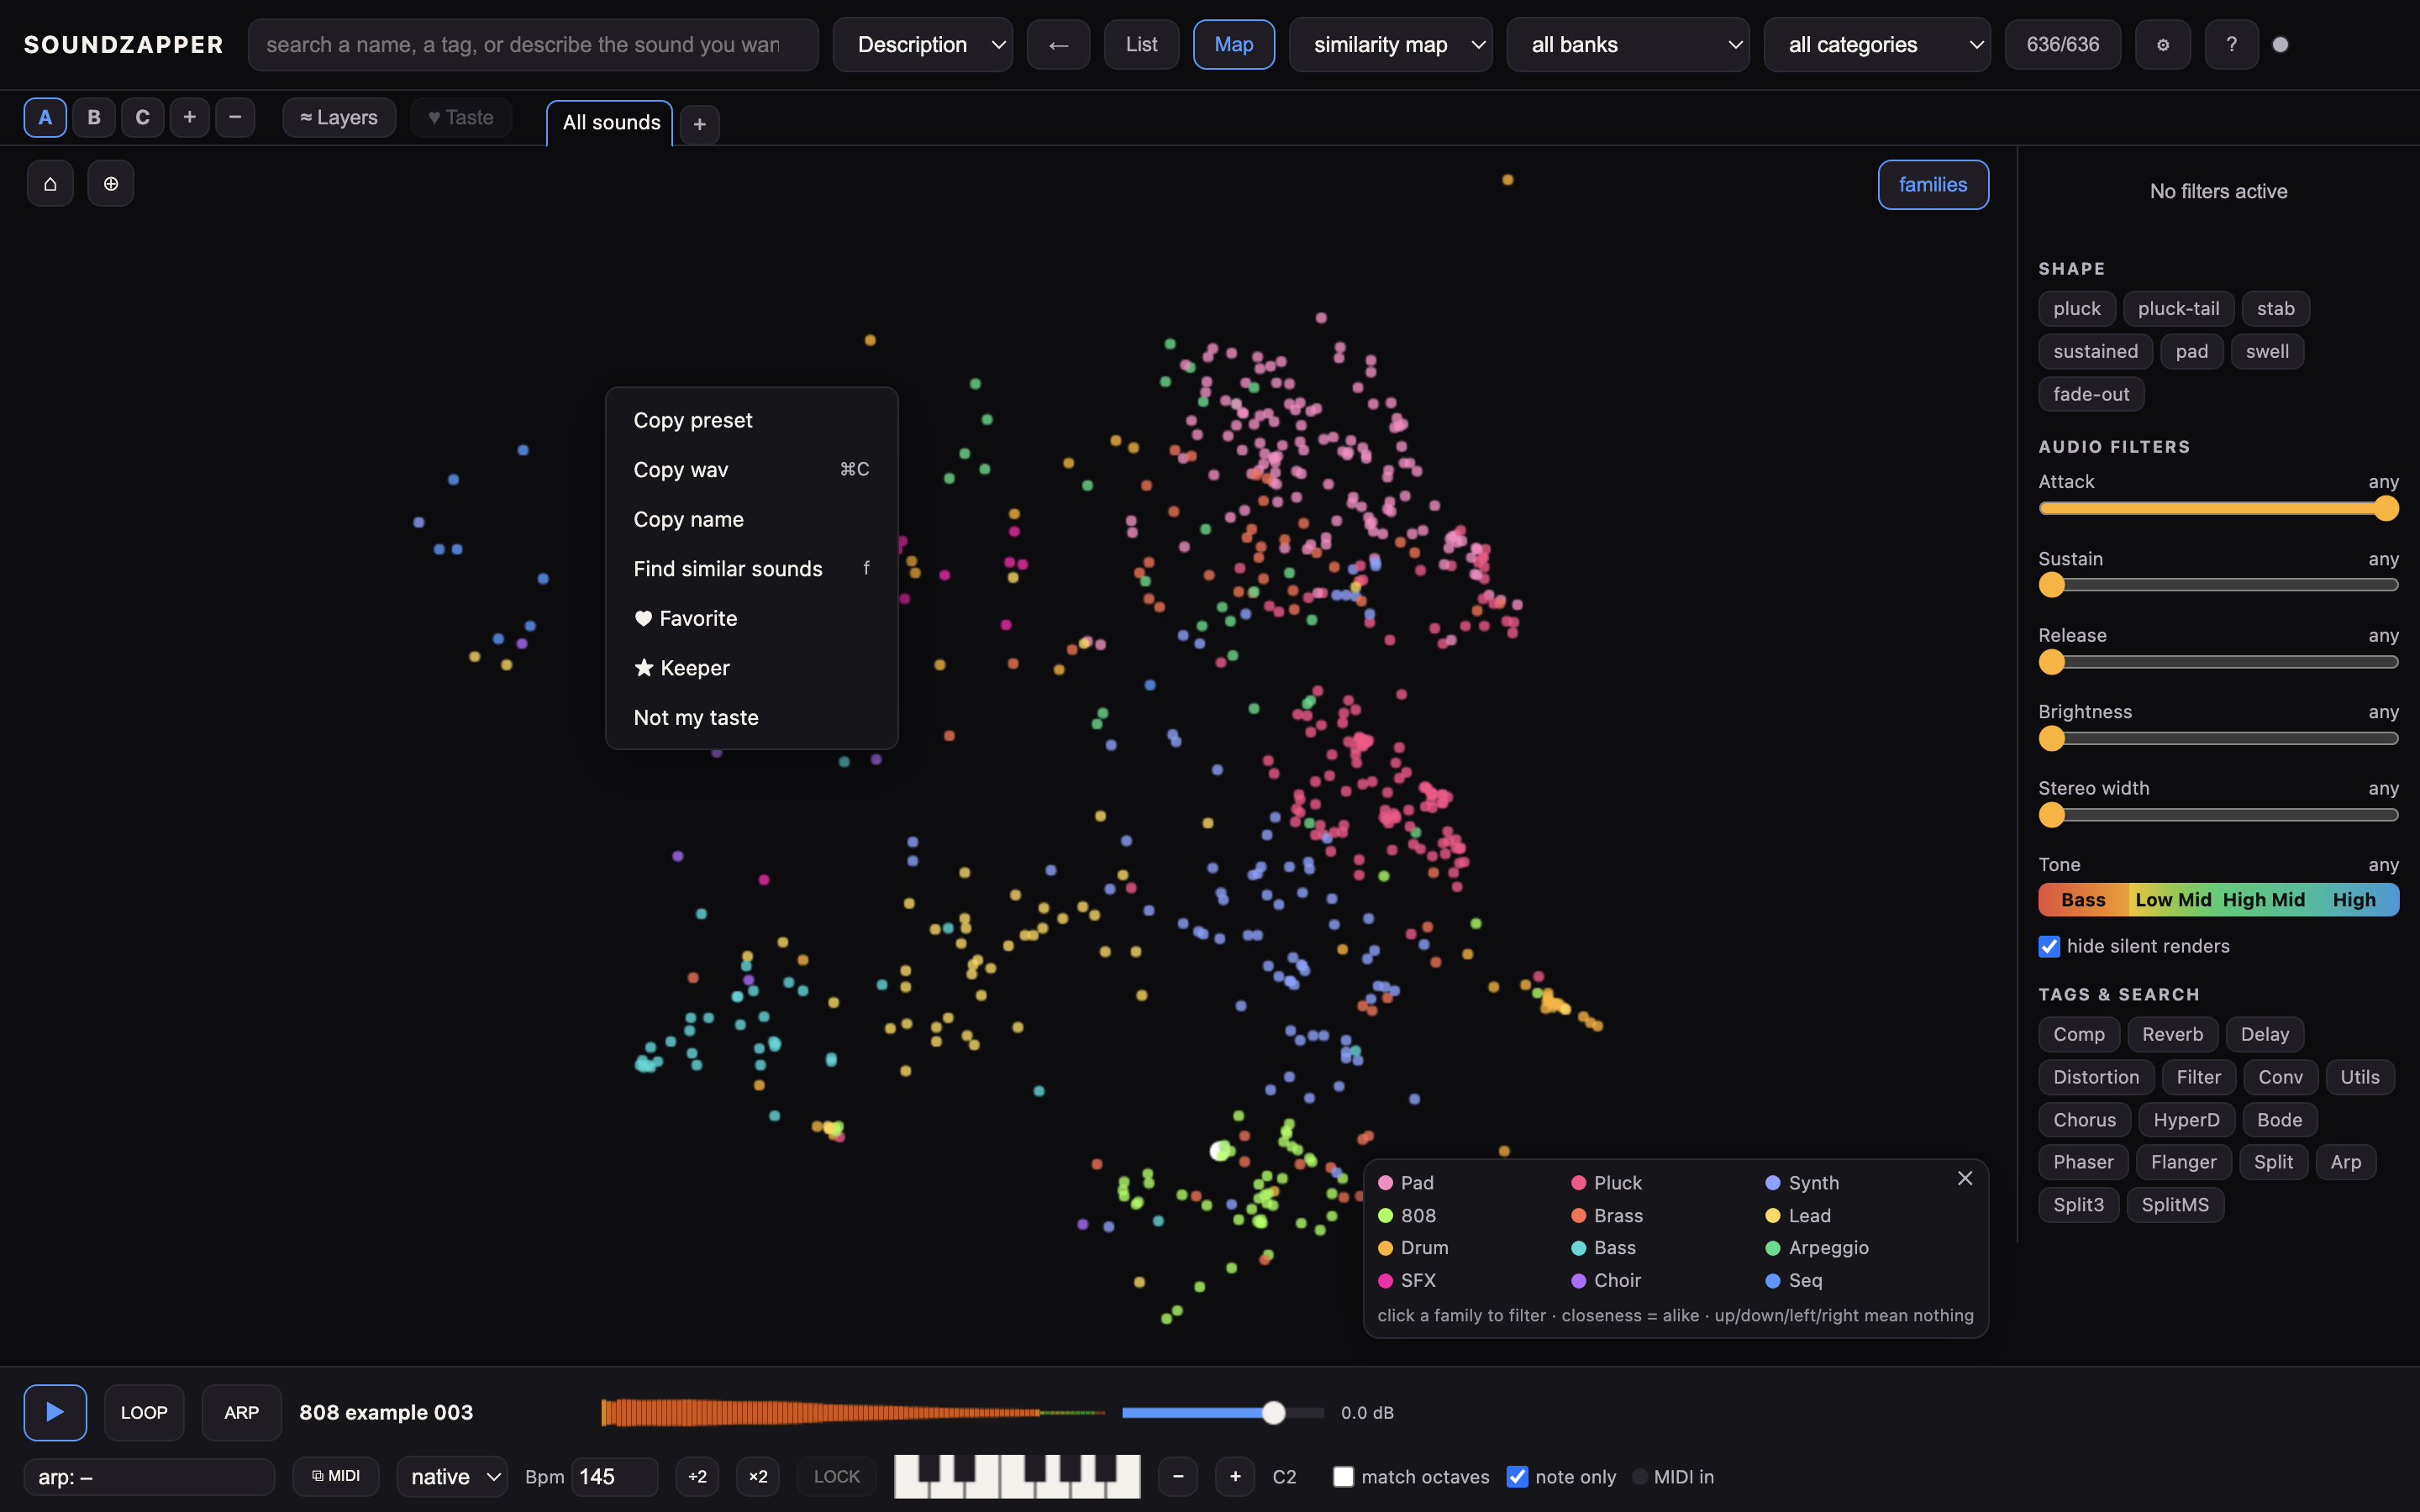Click the Attack filter slider handle
The height and width of the screenshot is (1512, 2420).
(x=2385, y=509)
